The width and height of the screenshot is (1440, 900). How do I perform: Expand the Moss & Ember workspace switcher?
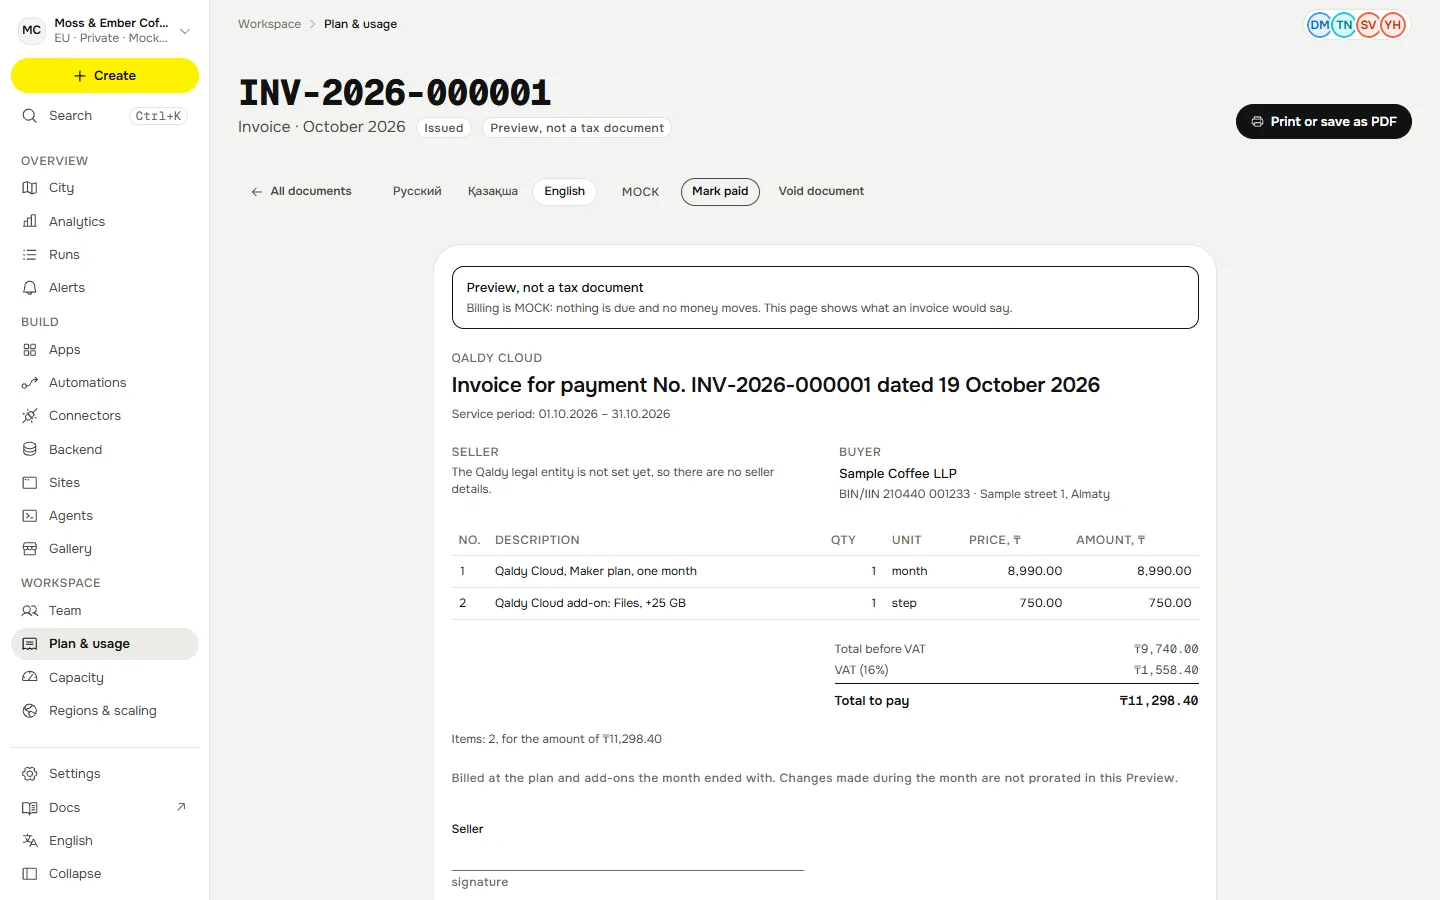pyautogui.click(x=105, y=30)
